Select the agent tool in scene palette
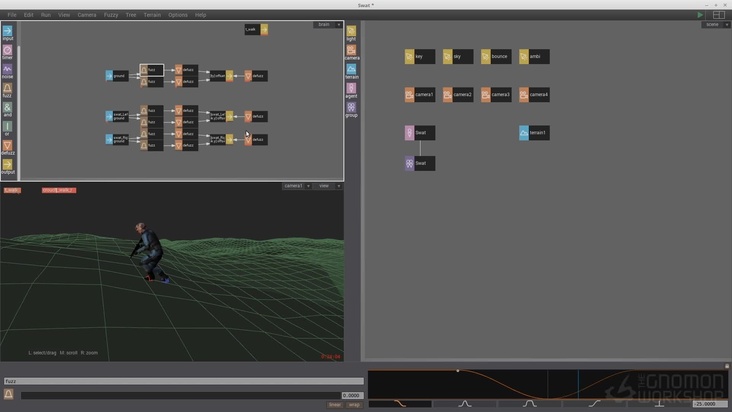Screen dimensions: 732x412 [351, 89]
